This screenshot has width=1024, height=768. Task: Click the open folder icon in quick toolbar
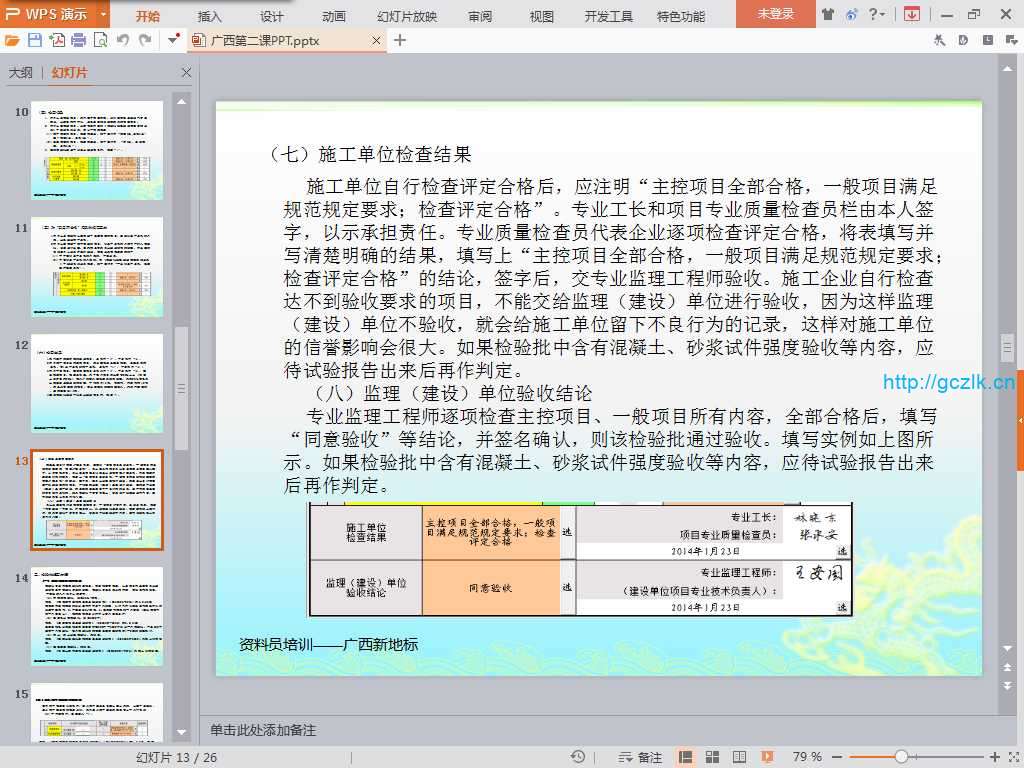click(x=12, y=40)
